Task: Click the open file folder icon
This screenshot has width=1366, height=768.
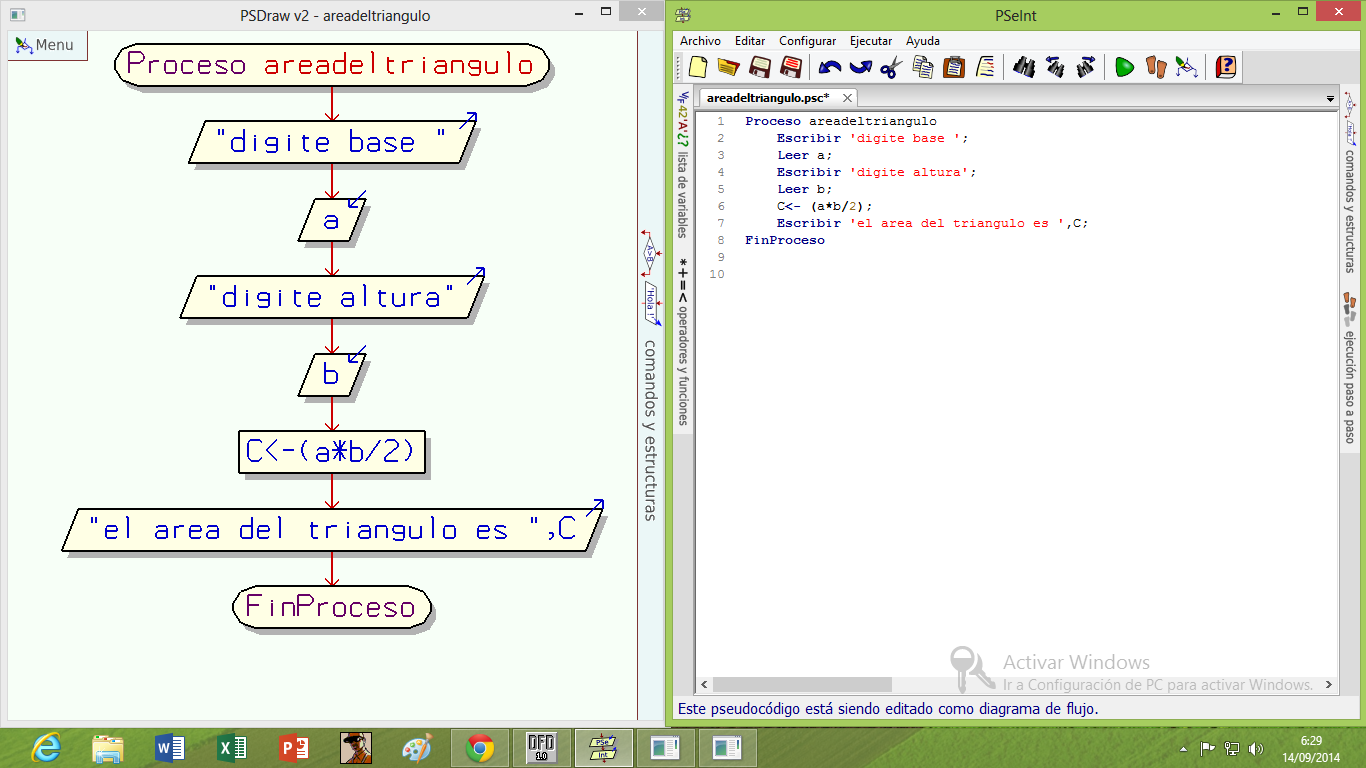Action: [x=728, y=67]
